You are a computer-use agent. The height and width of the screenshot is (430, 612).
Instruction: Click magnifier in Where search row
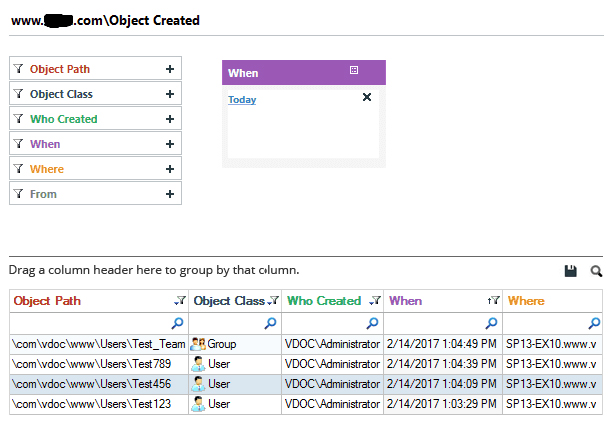[594, 323]
